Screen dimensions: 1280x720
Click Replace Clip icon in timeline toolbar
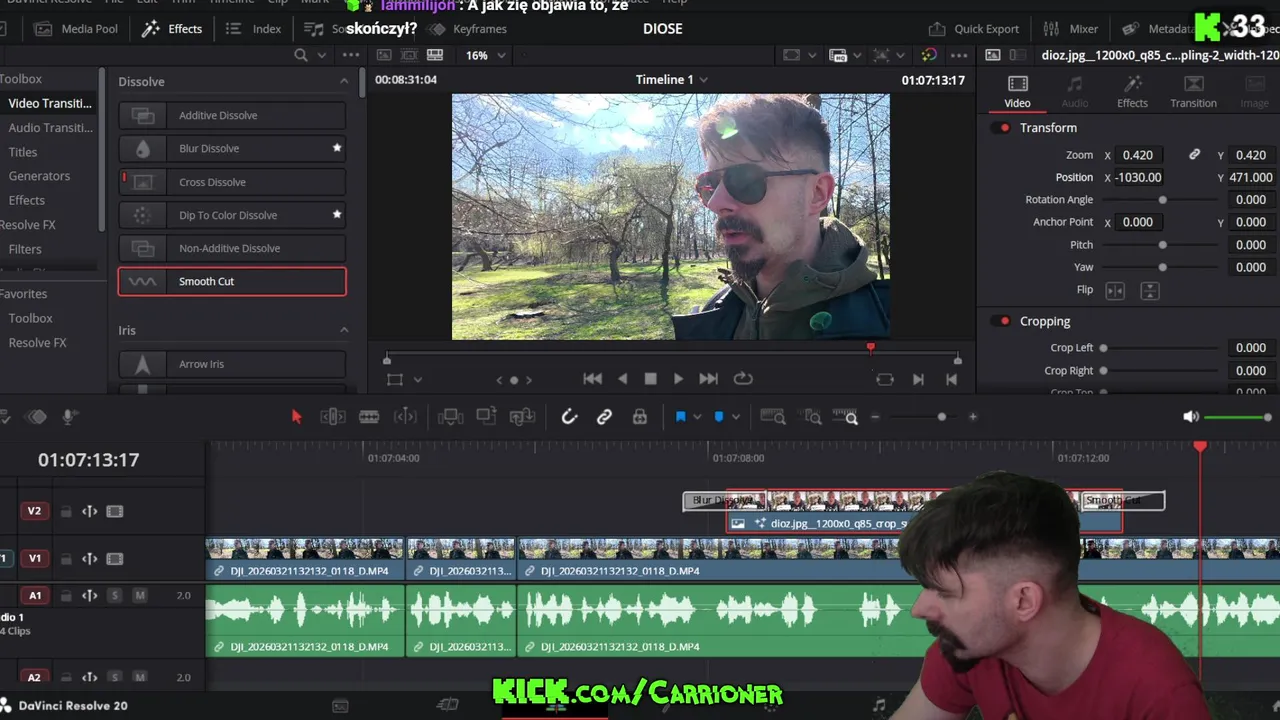click(x=522, y=417)
